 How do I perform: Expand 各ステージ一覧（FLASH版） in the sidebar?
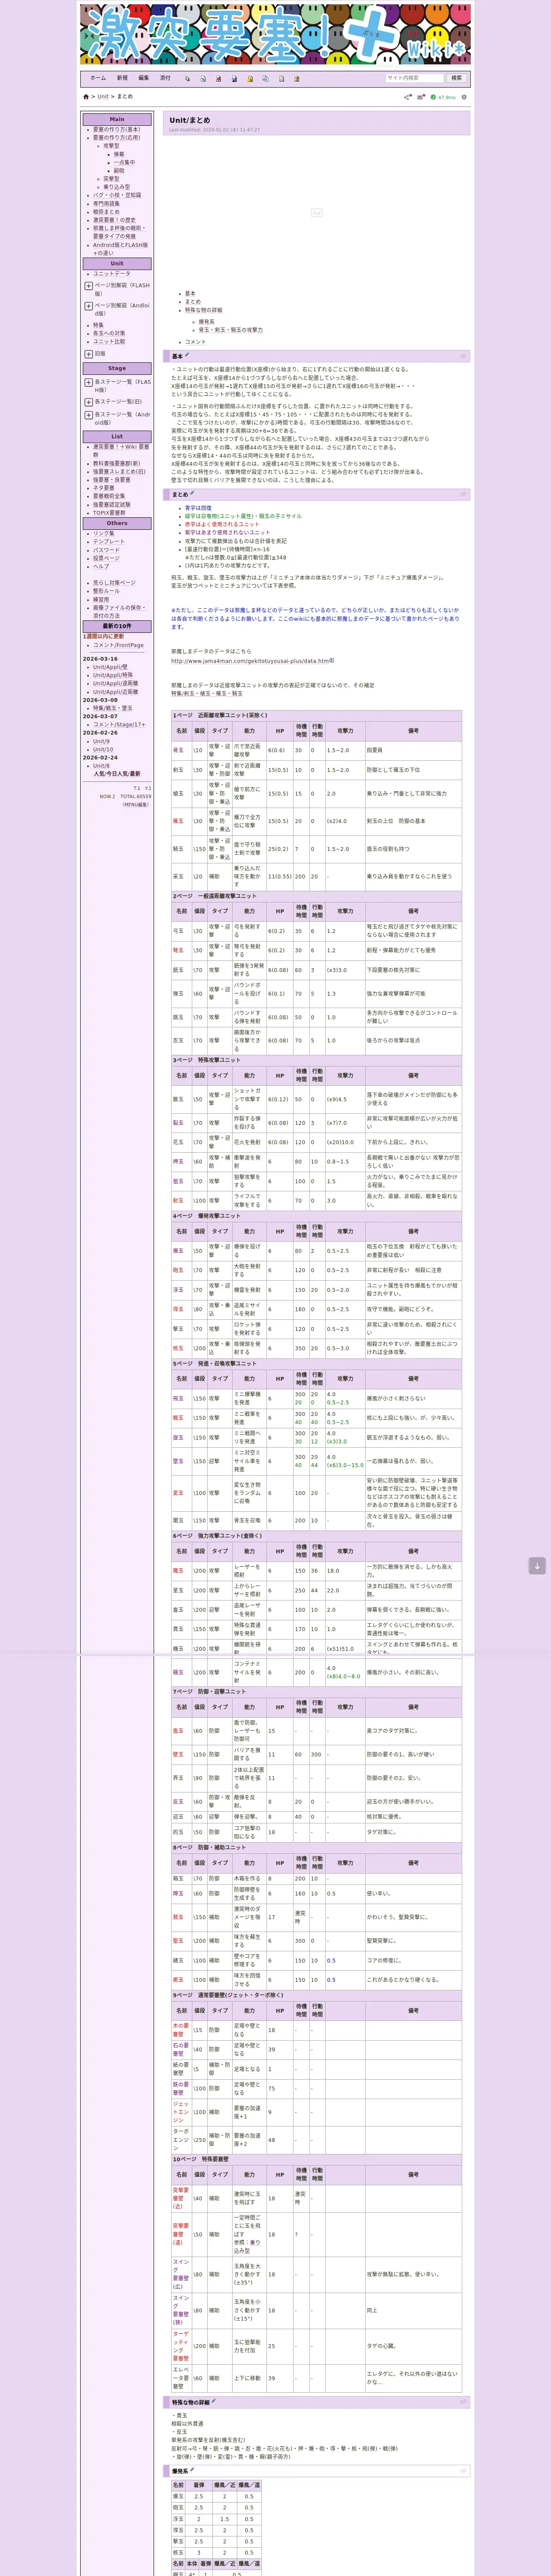pos(89,382)
